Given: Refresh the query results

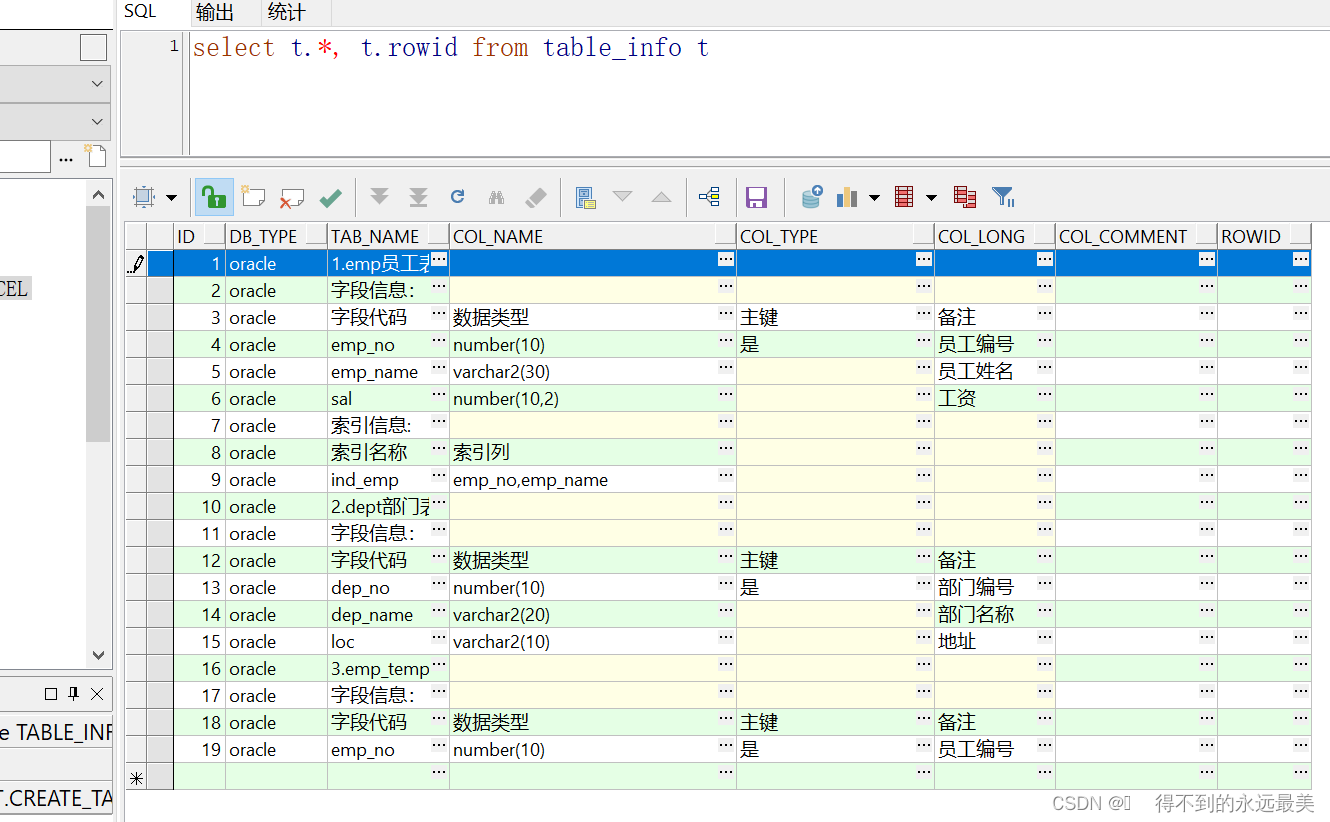Looking at the screenshot, I should [x=458, y=197].
